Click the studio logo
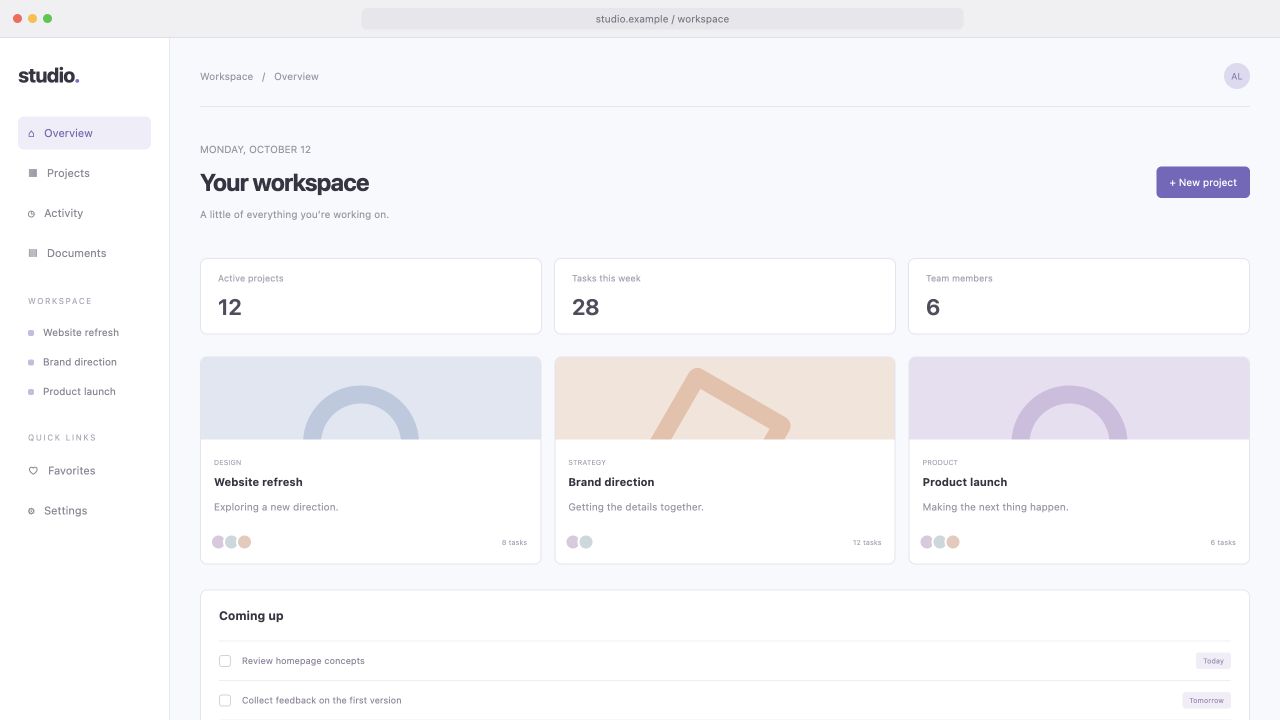This screenshot has height=720, width=1280. (x=49, y=75)
